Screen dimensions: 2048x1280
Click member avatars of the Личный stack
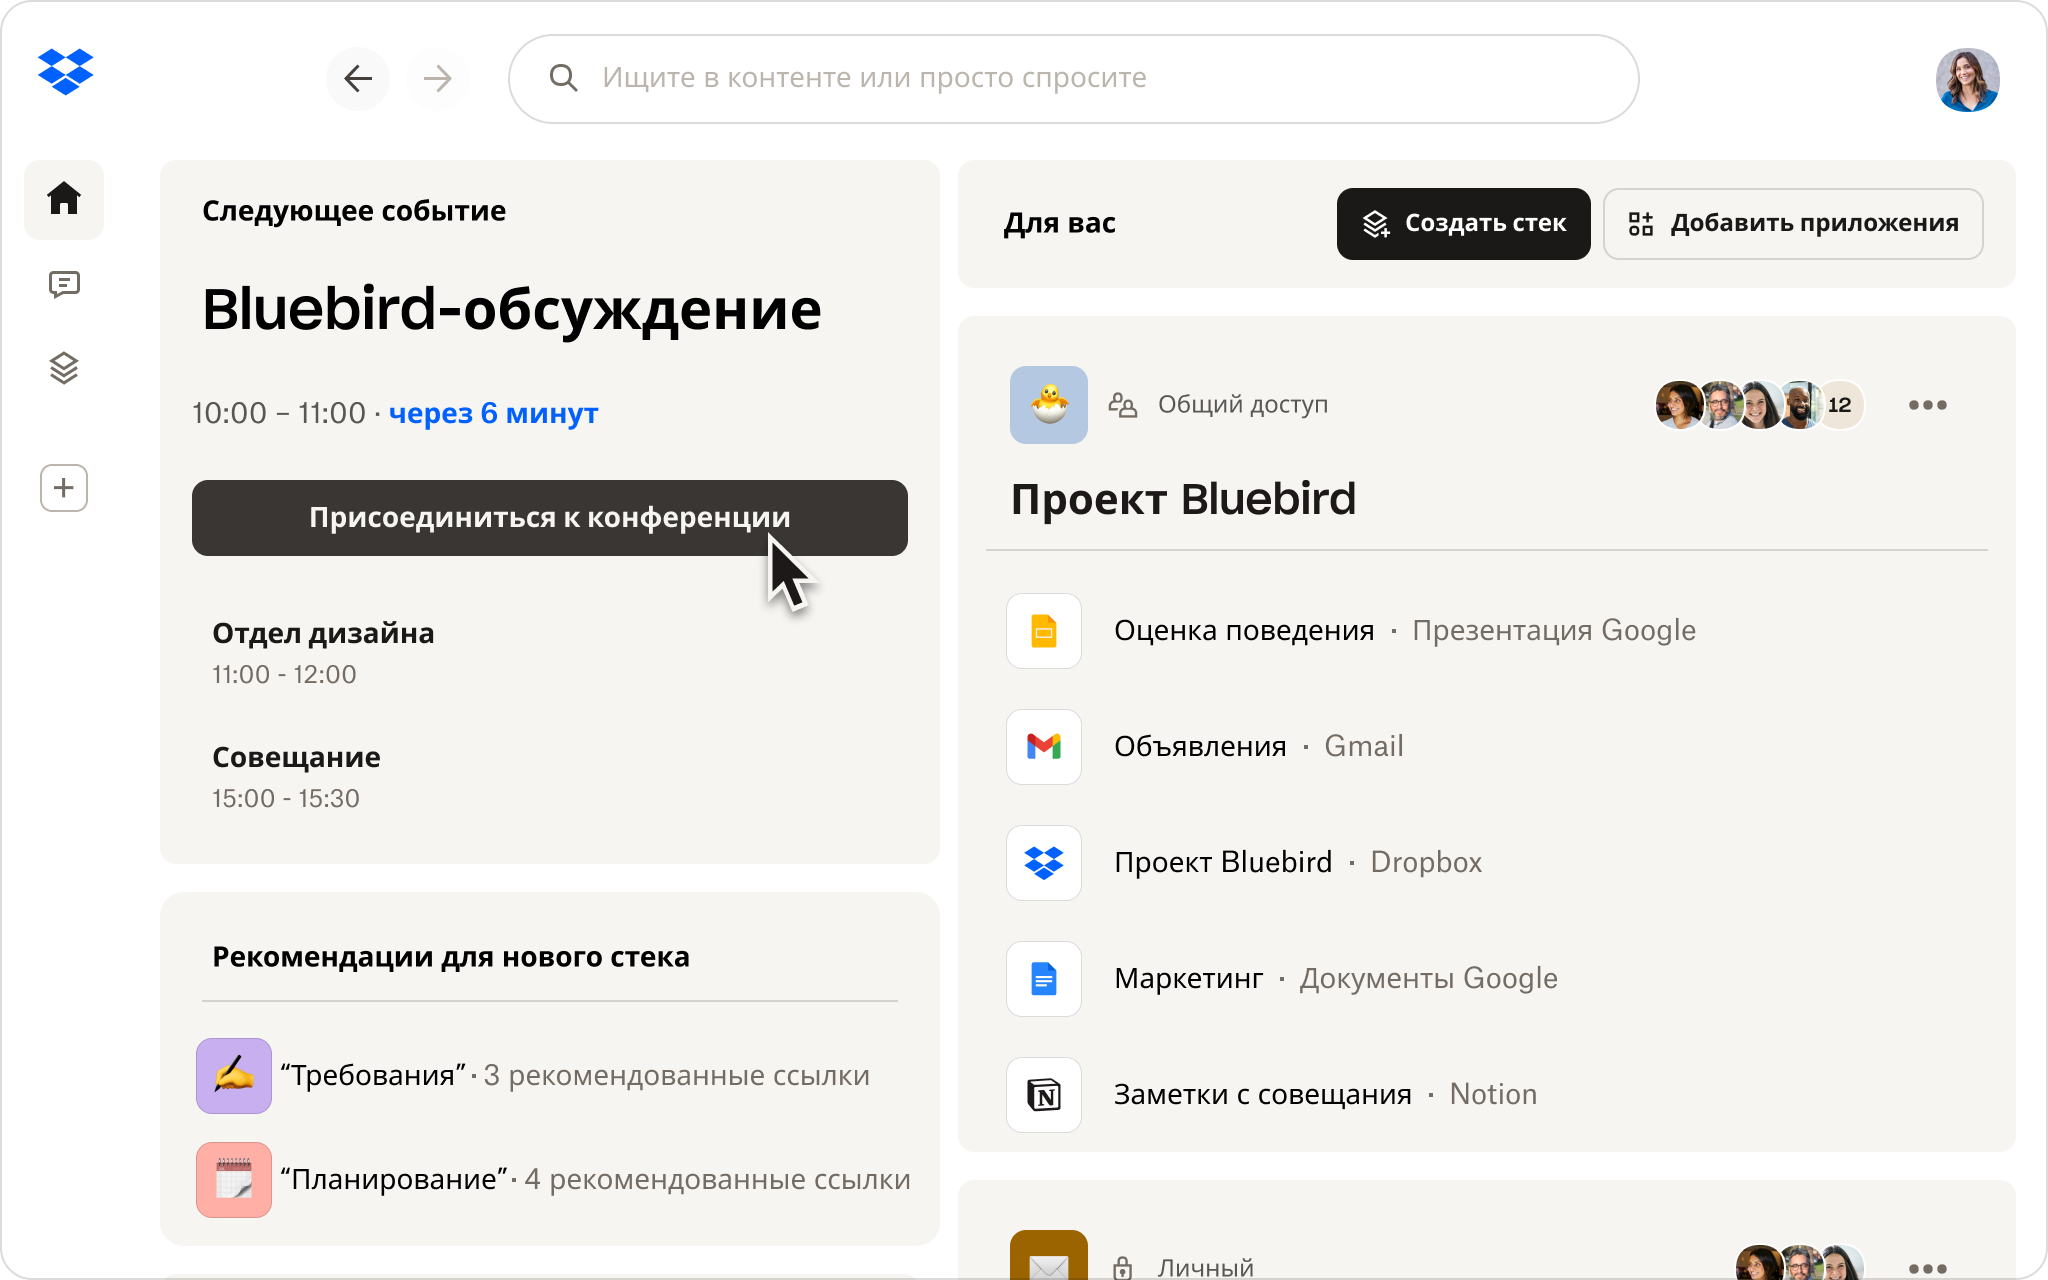1799,1263
